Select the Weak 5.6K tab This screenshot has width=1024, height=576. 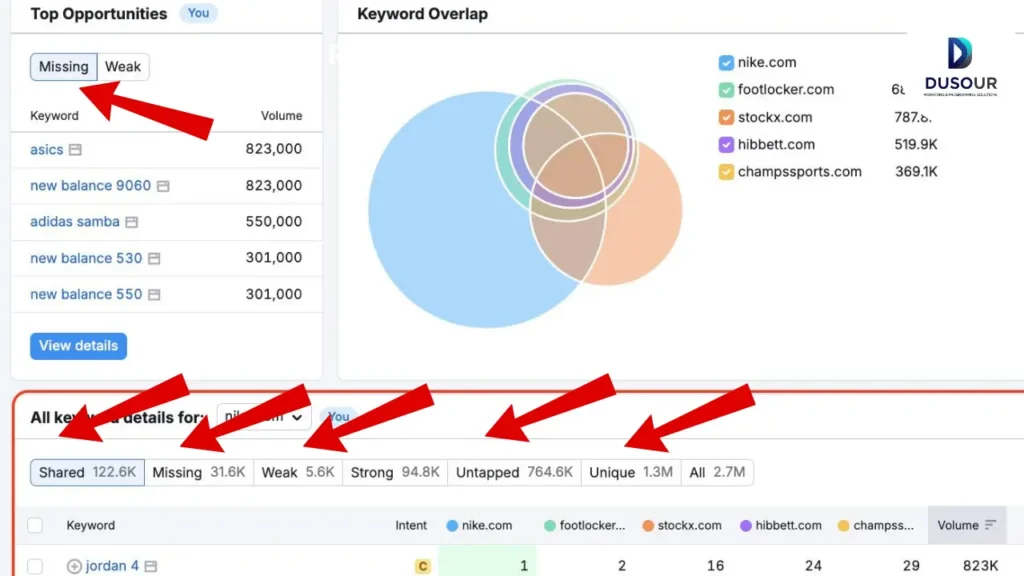click(298, 472)
